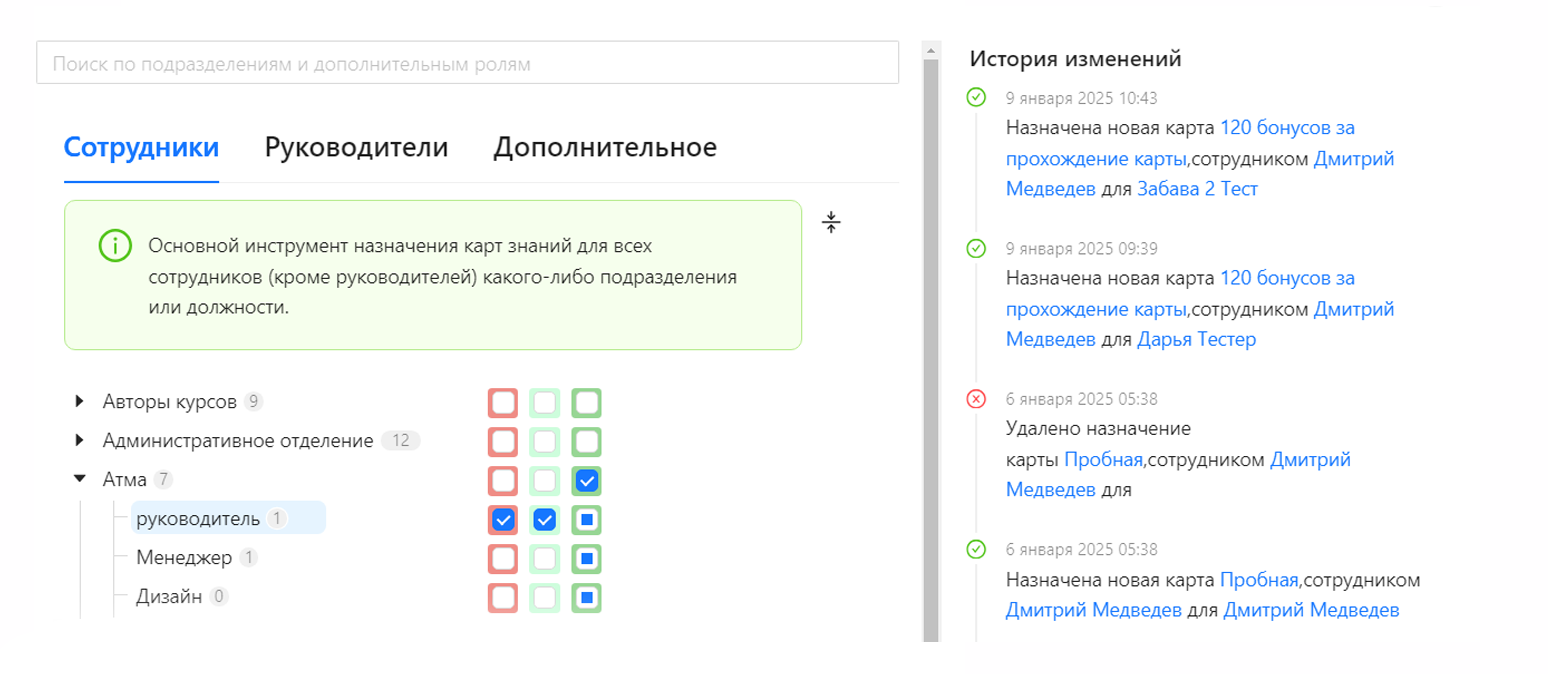1548x674 pixels.
Task: Expand the Административное отделение node
Action: pos(80,440)
